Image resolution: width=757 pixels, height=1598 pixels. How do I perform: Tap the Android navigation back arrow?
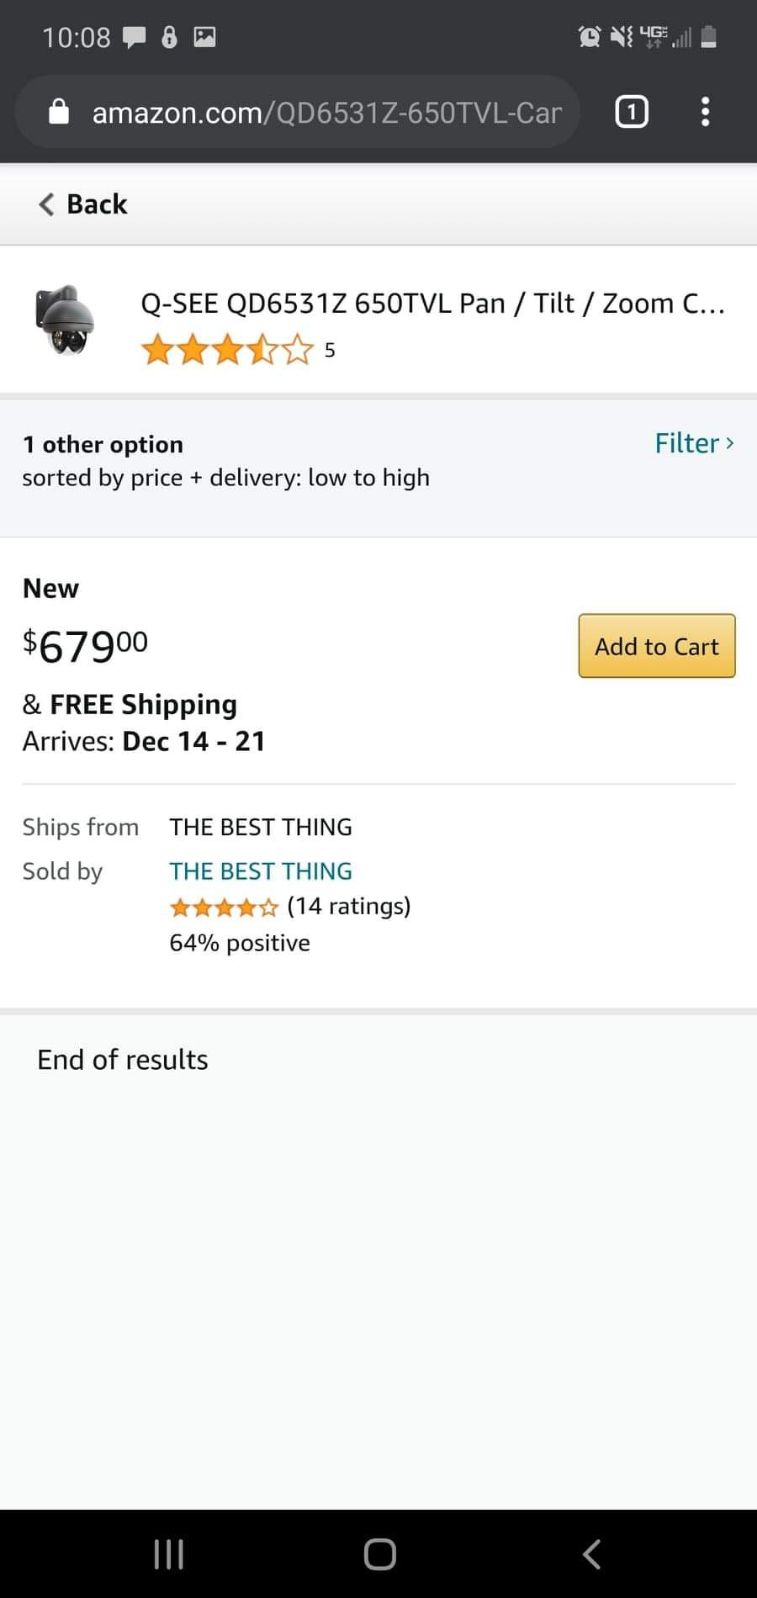coord(592,1554)
